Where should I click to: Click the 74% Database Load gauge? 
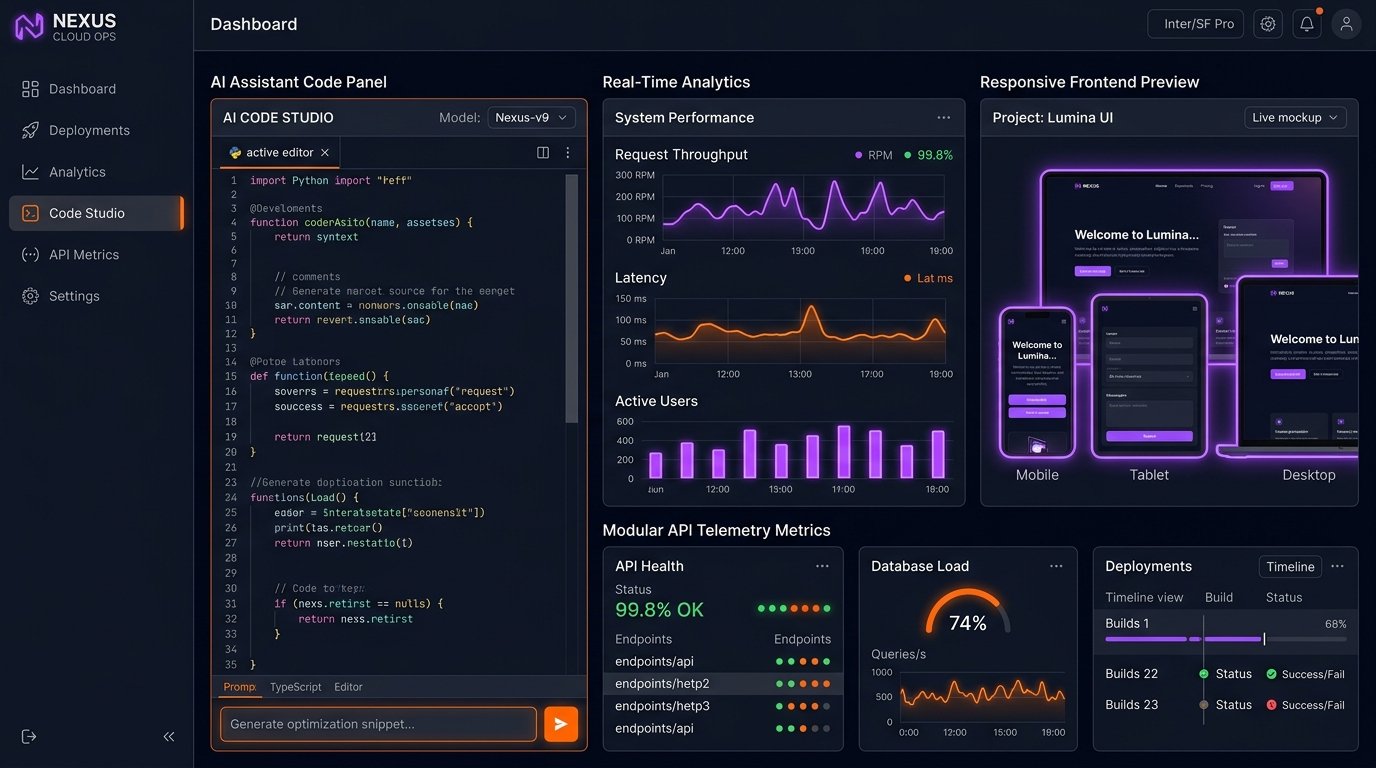[x=967, y=611]
